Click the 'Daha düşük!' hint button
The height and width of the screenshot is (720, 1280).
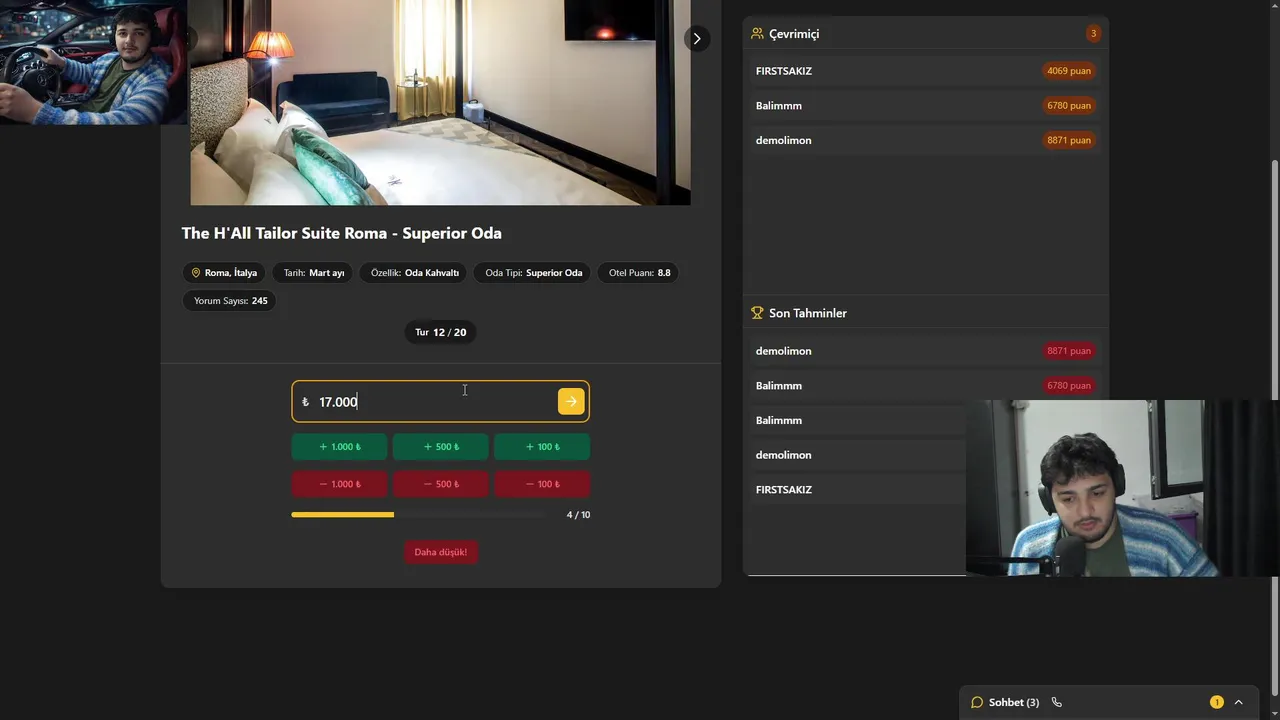(x=441, y=552)
